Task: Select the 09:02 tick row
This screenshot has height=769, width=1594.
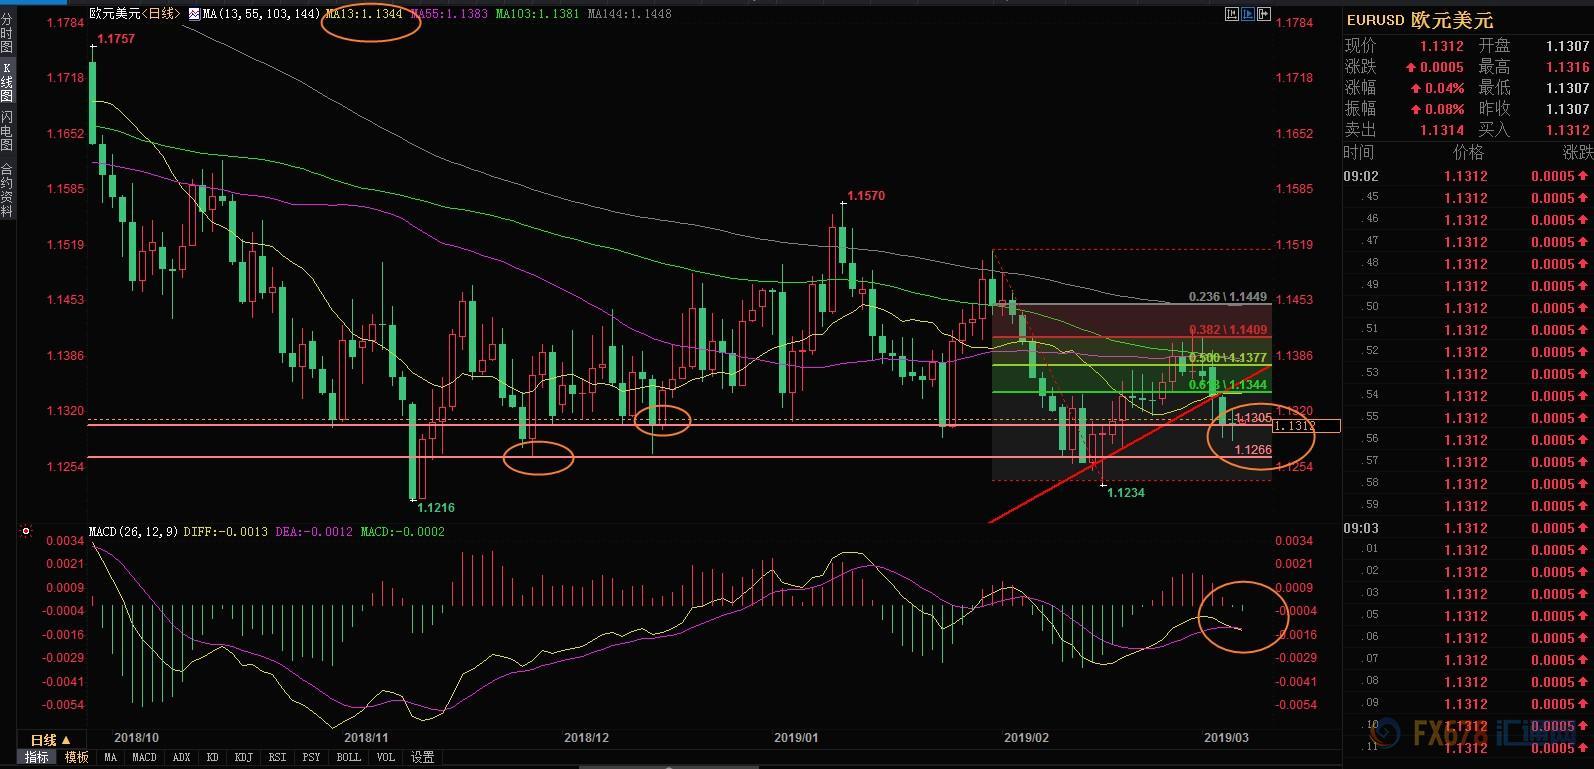Action: click(1468, 176)
